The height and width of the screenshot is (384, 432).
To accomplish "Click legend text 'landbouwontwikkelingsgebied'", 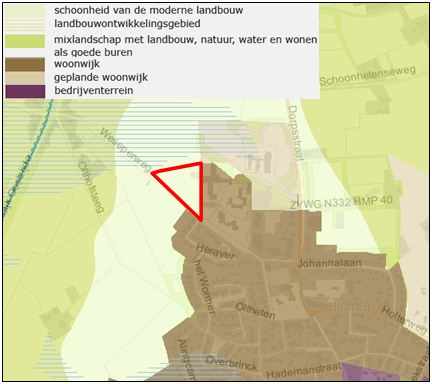I will [x=127, y=24].
